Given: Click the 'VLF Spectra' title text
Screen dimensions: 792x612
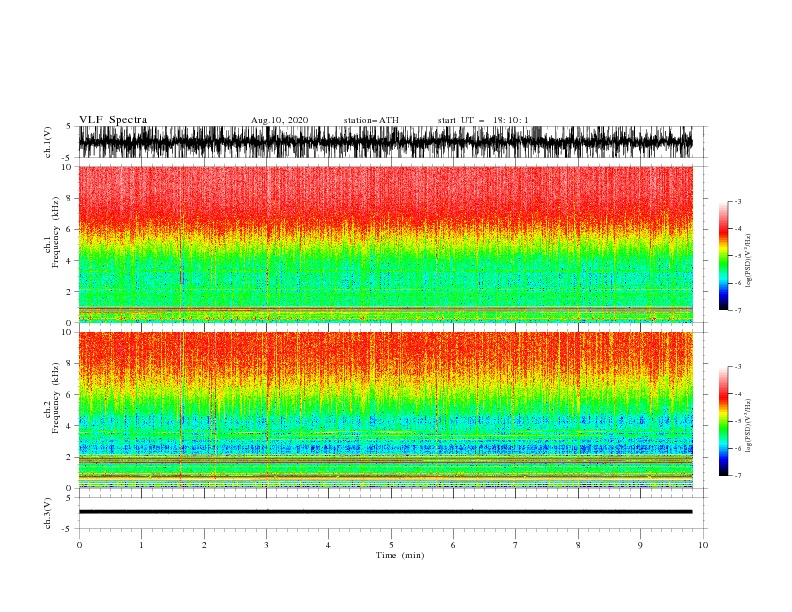Looking at the screenshot, I should pos(113,120).
